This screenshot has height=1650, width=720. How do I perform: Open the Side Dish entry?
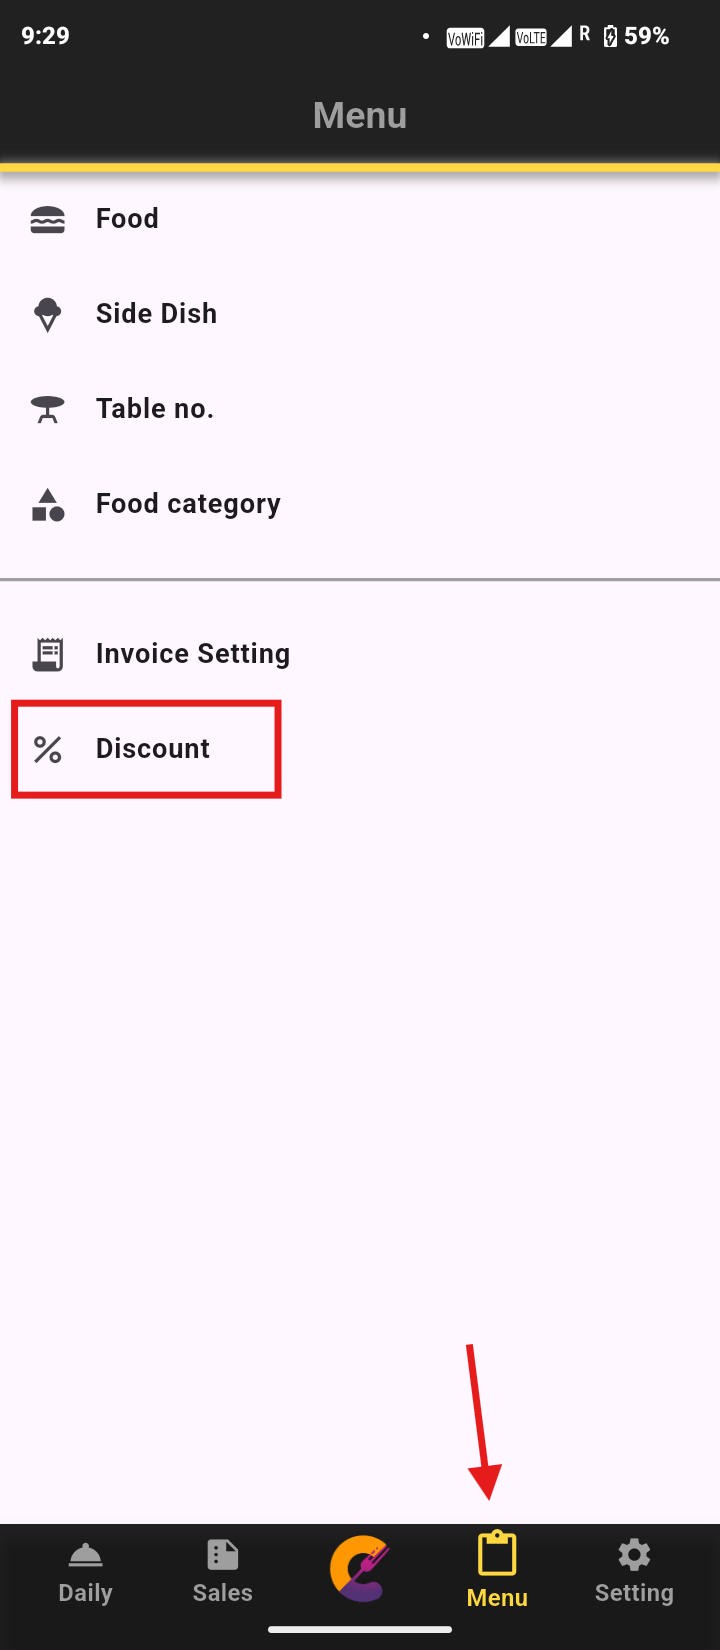tap(156, 314)
